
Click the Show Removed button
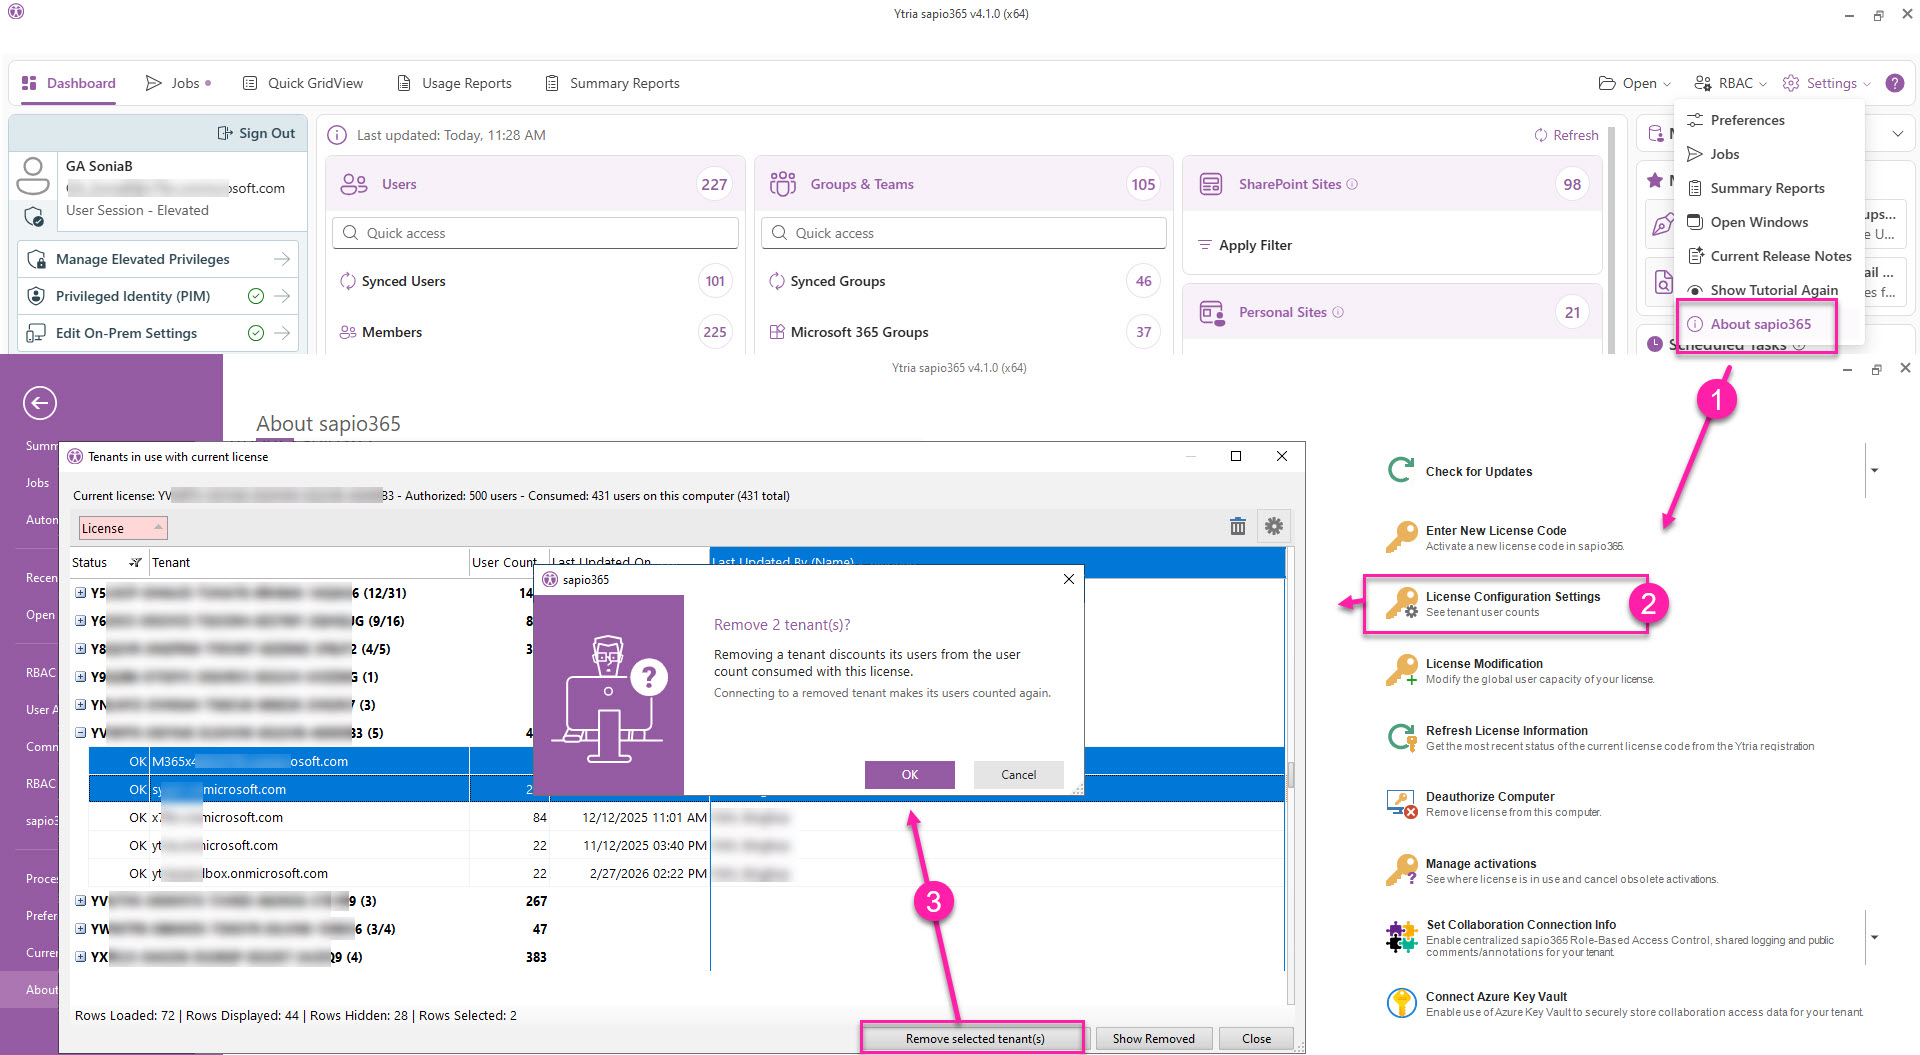click(x=1153, y=1039)
